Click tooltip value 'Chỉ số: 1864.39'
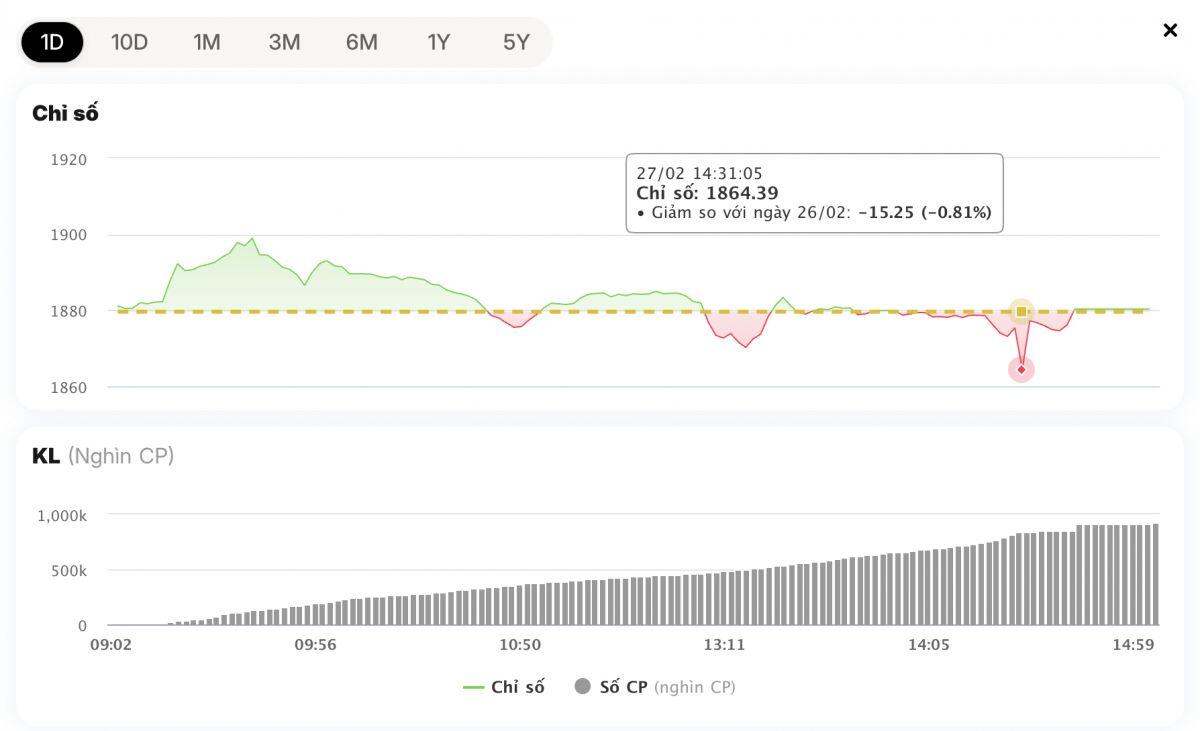Viewport: 1200px width, 731px height. (x=707, y=193)
